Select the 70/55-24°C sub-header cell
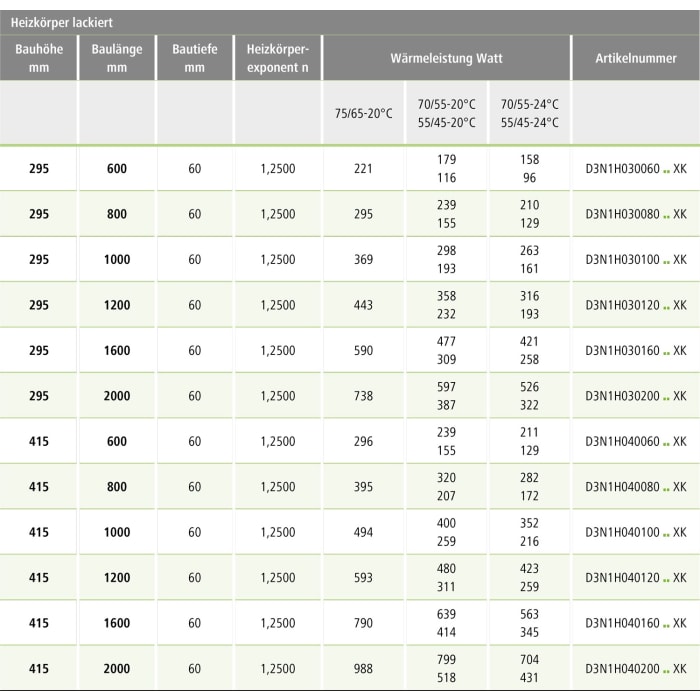700x700 pixels. tap(529, 113)
